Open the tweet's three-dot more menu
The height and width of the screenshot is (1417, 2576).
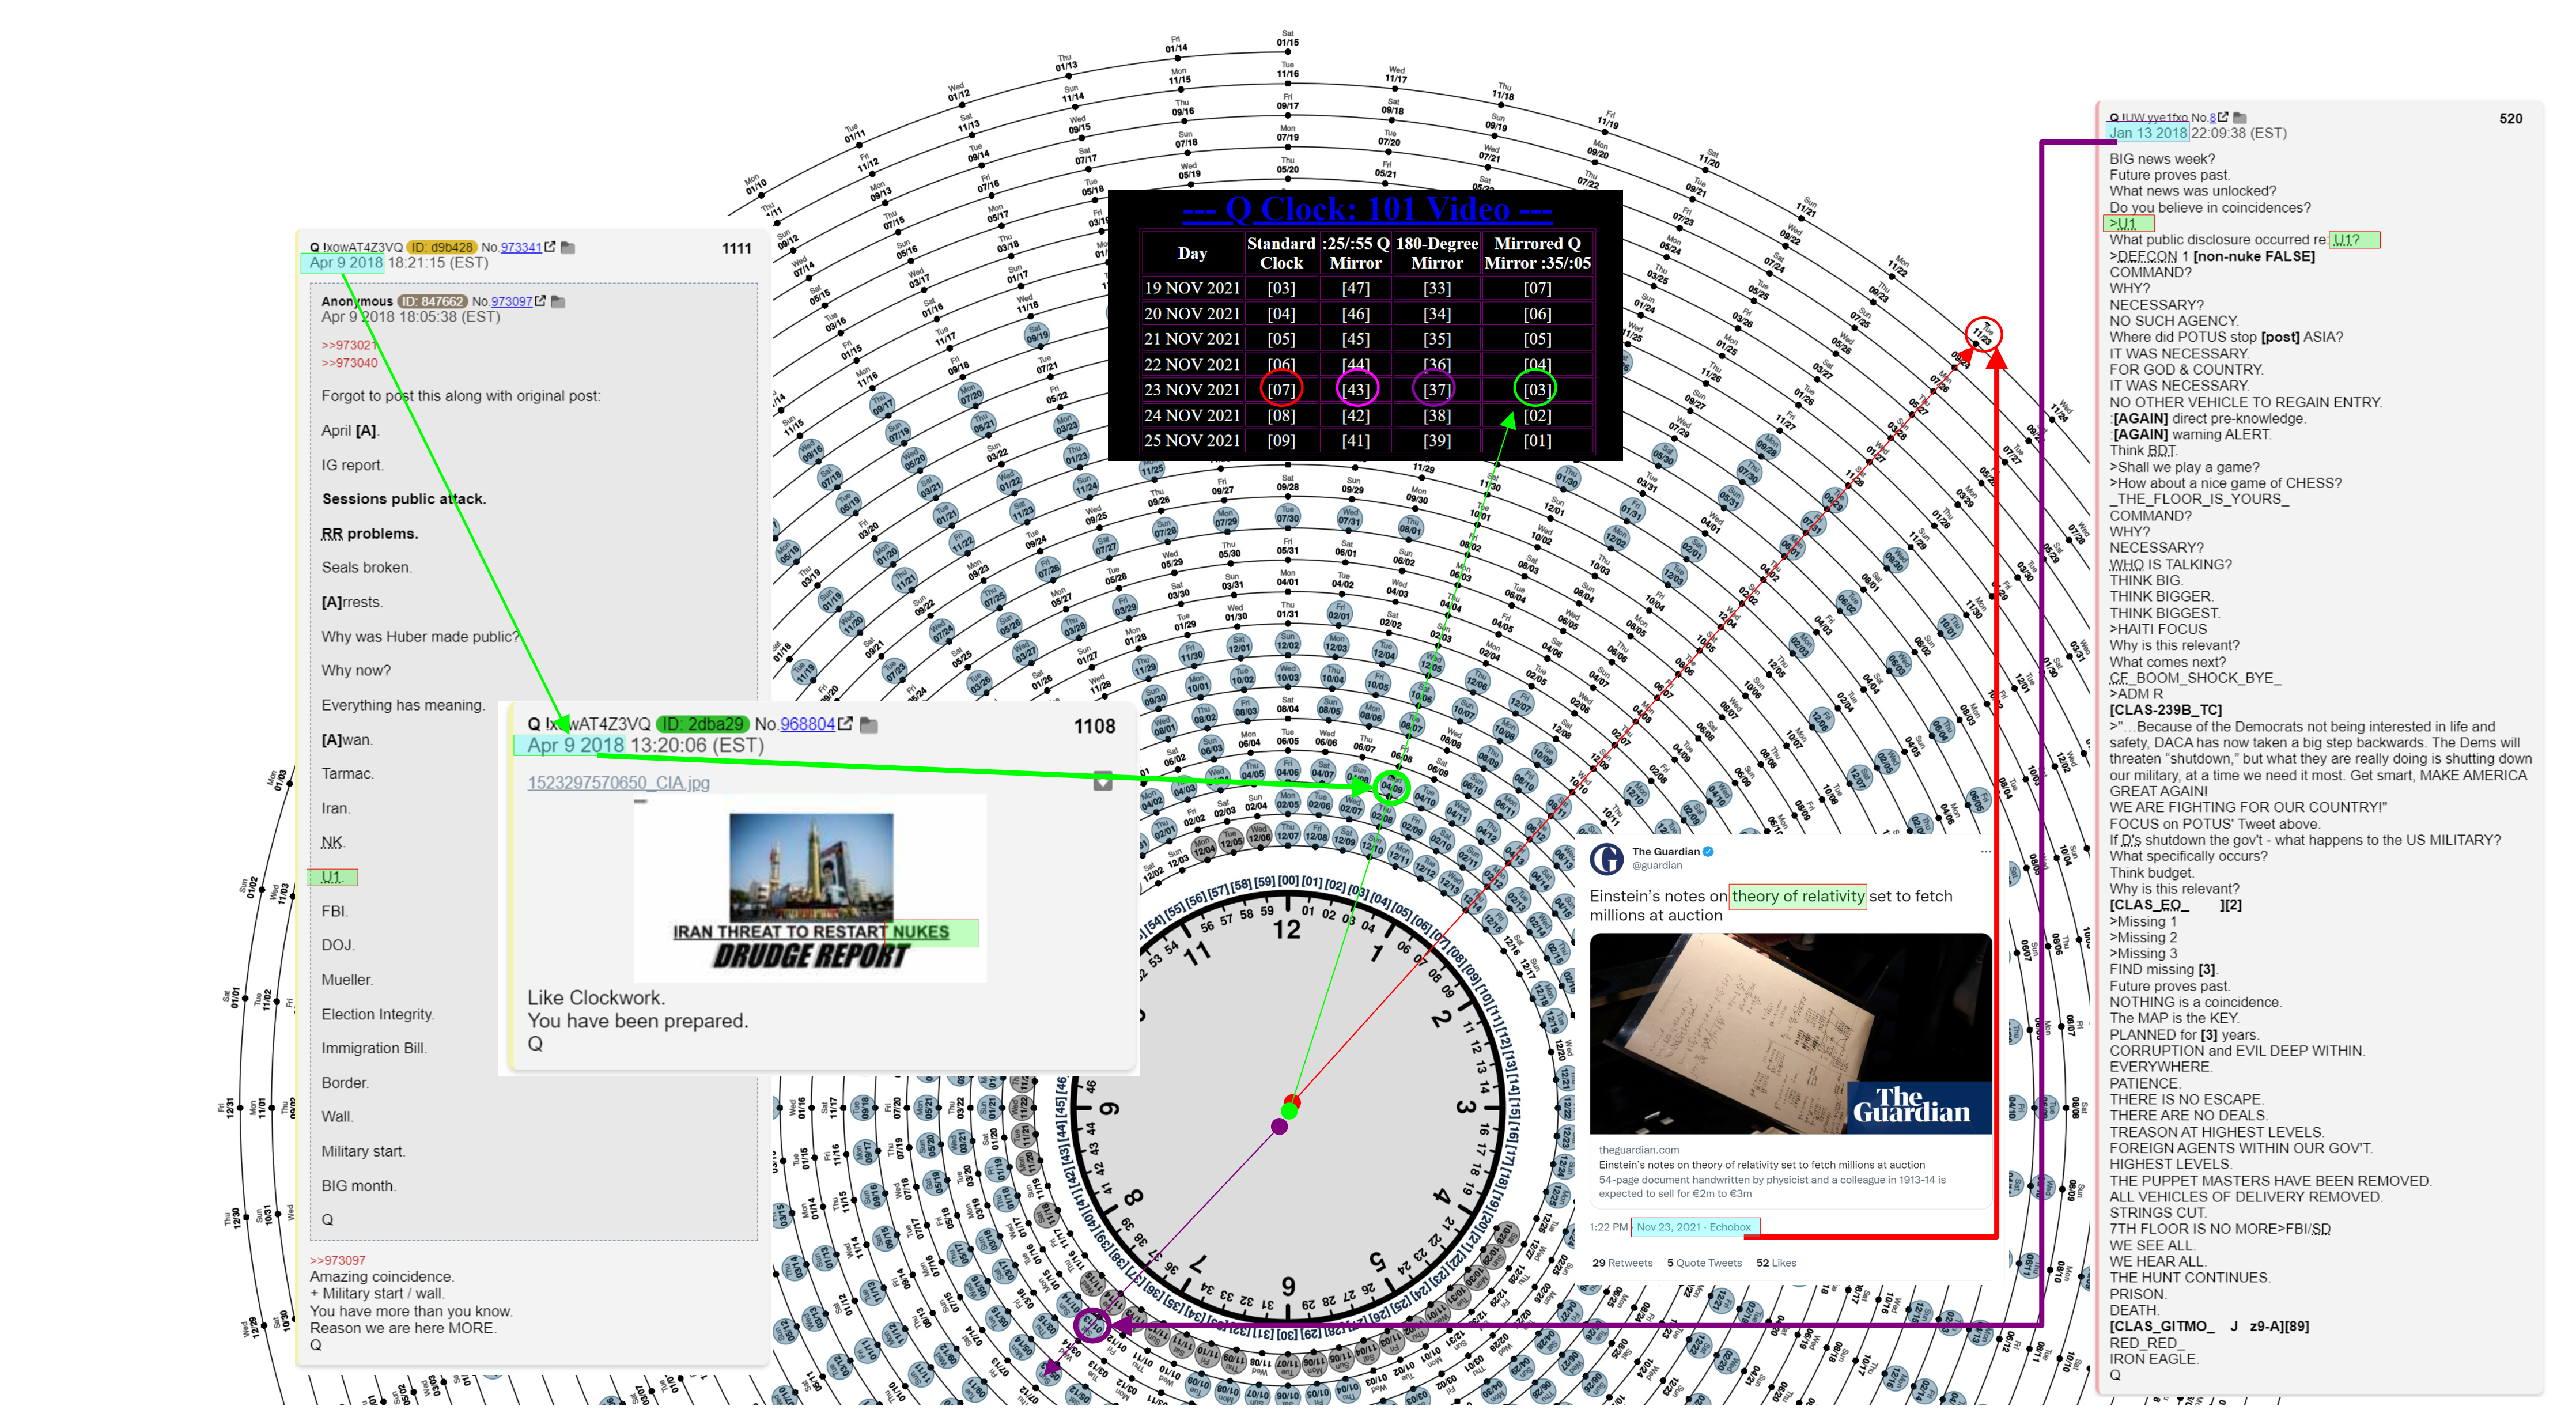pyautogui.click(x=1986, y=851)
